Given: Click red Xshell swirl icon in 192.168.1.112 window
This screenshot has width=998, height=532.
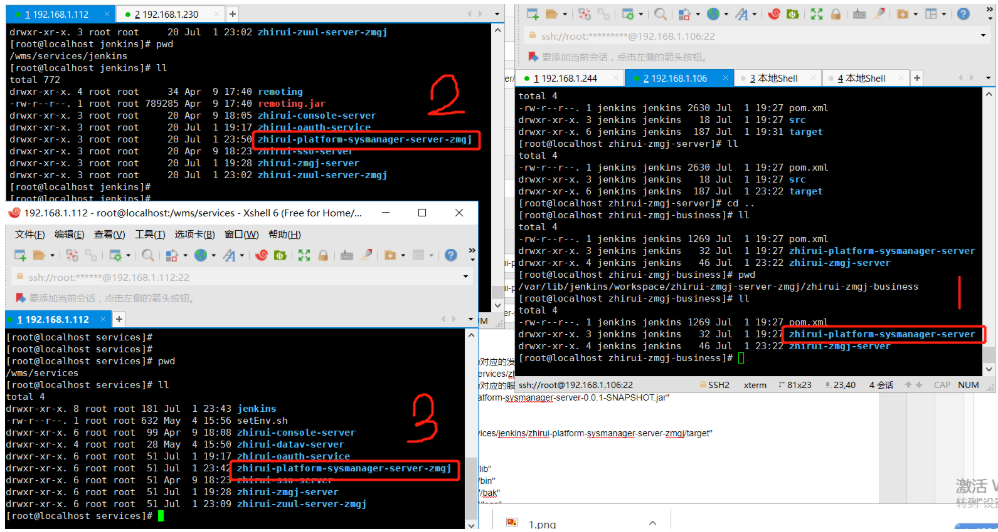Looking at the screenshot, I should tap(261, 255).
